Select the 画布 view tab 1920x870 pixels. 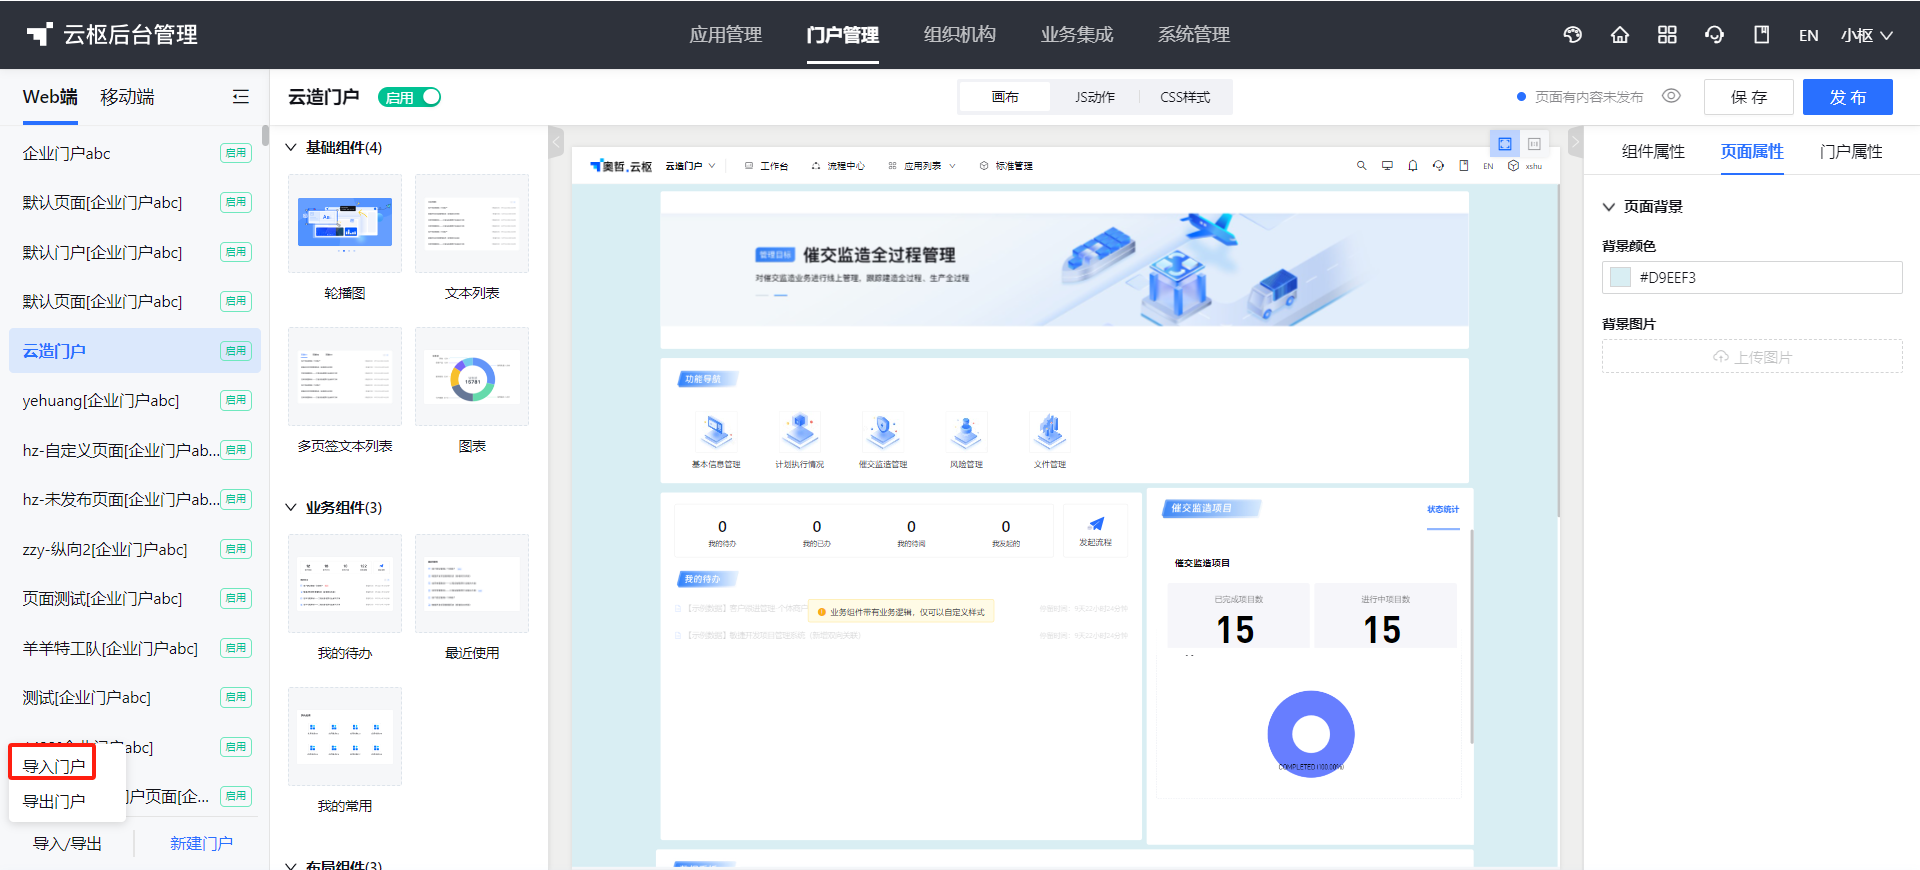1005,97
